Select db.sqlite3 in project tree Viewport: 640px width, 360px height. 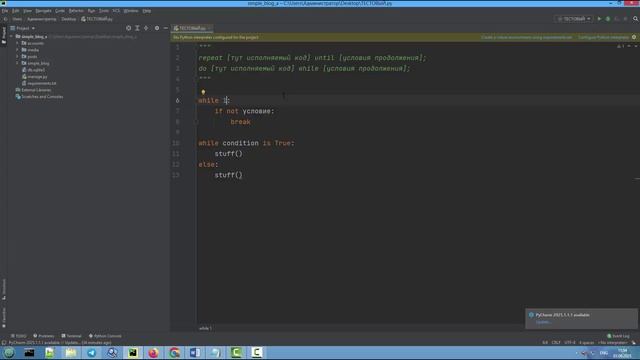tap(33, 70)
